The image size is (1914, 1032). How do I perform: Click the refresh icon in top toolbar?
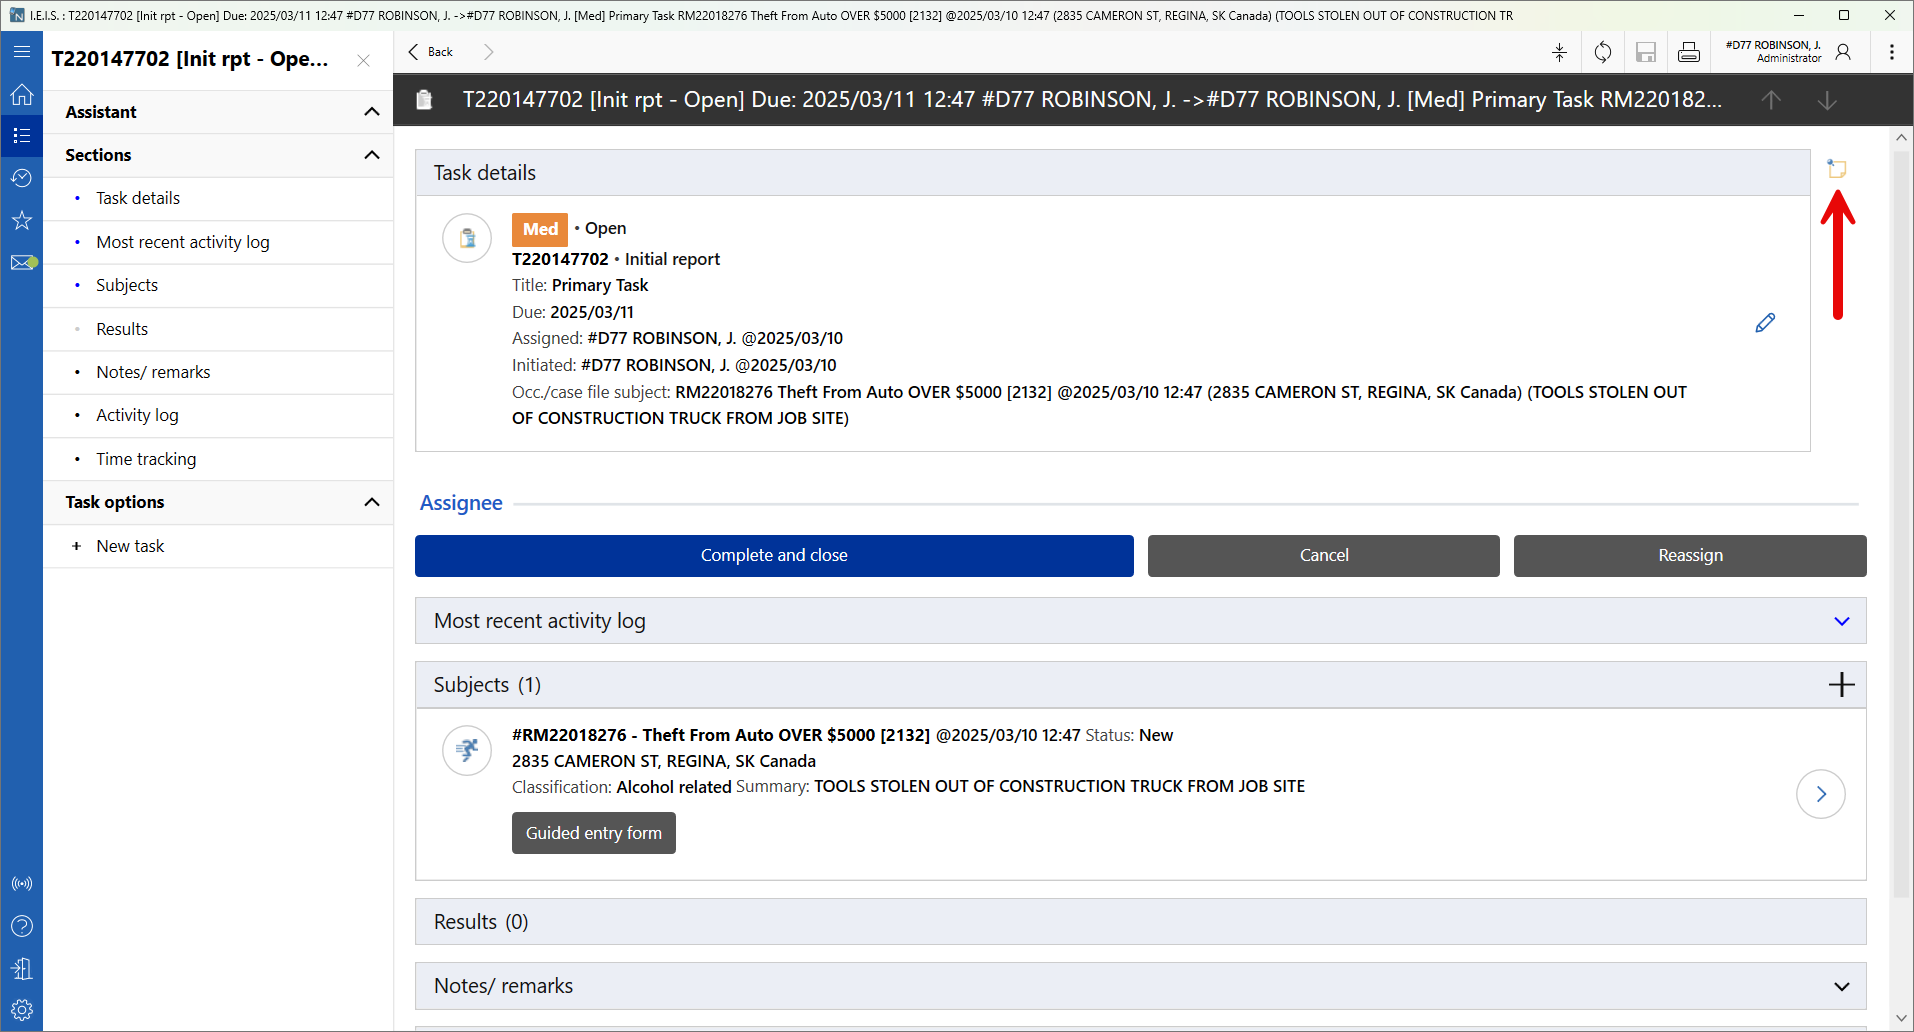[x=1603, y=52]
